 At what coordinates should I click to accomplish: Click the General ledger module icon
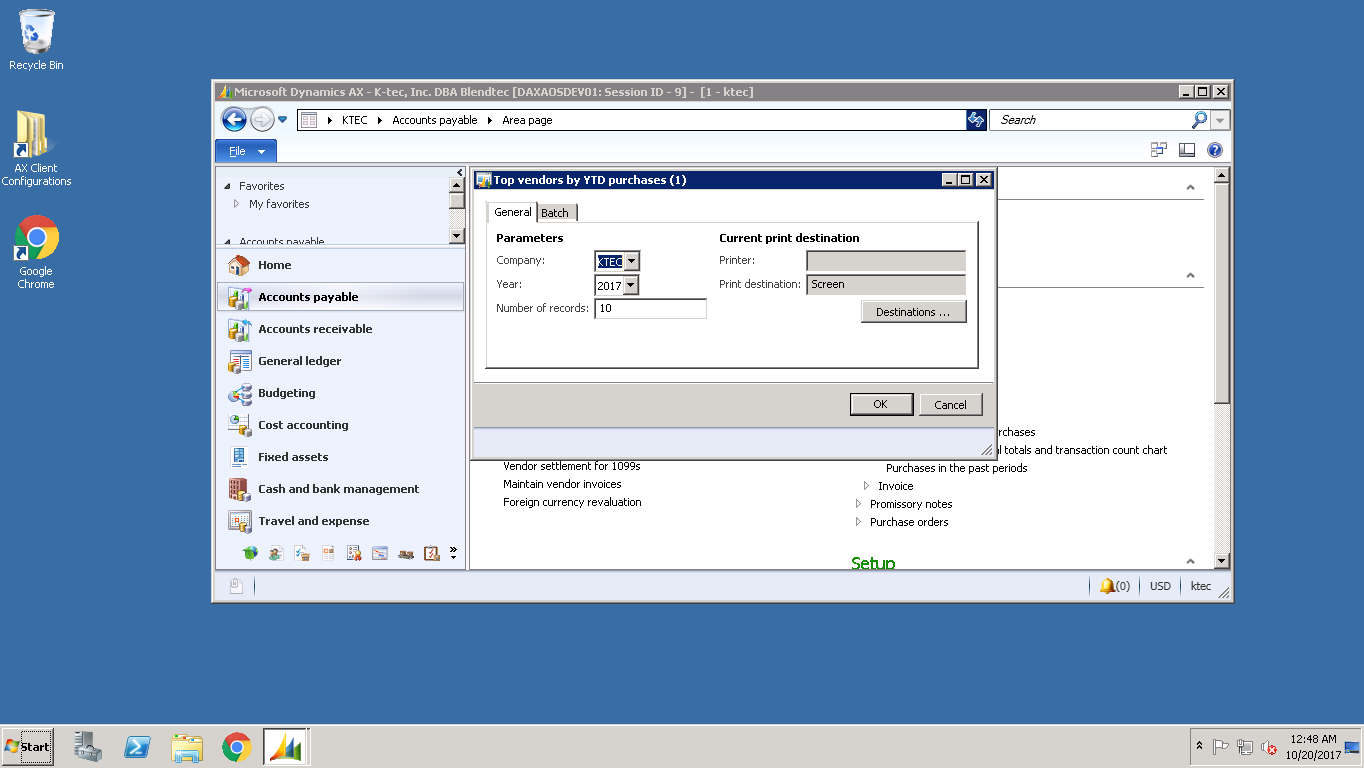(x=239, y=361)
